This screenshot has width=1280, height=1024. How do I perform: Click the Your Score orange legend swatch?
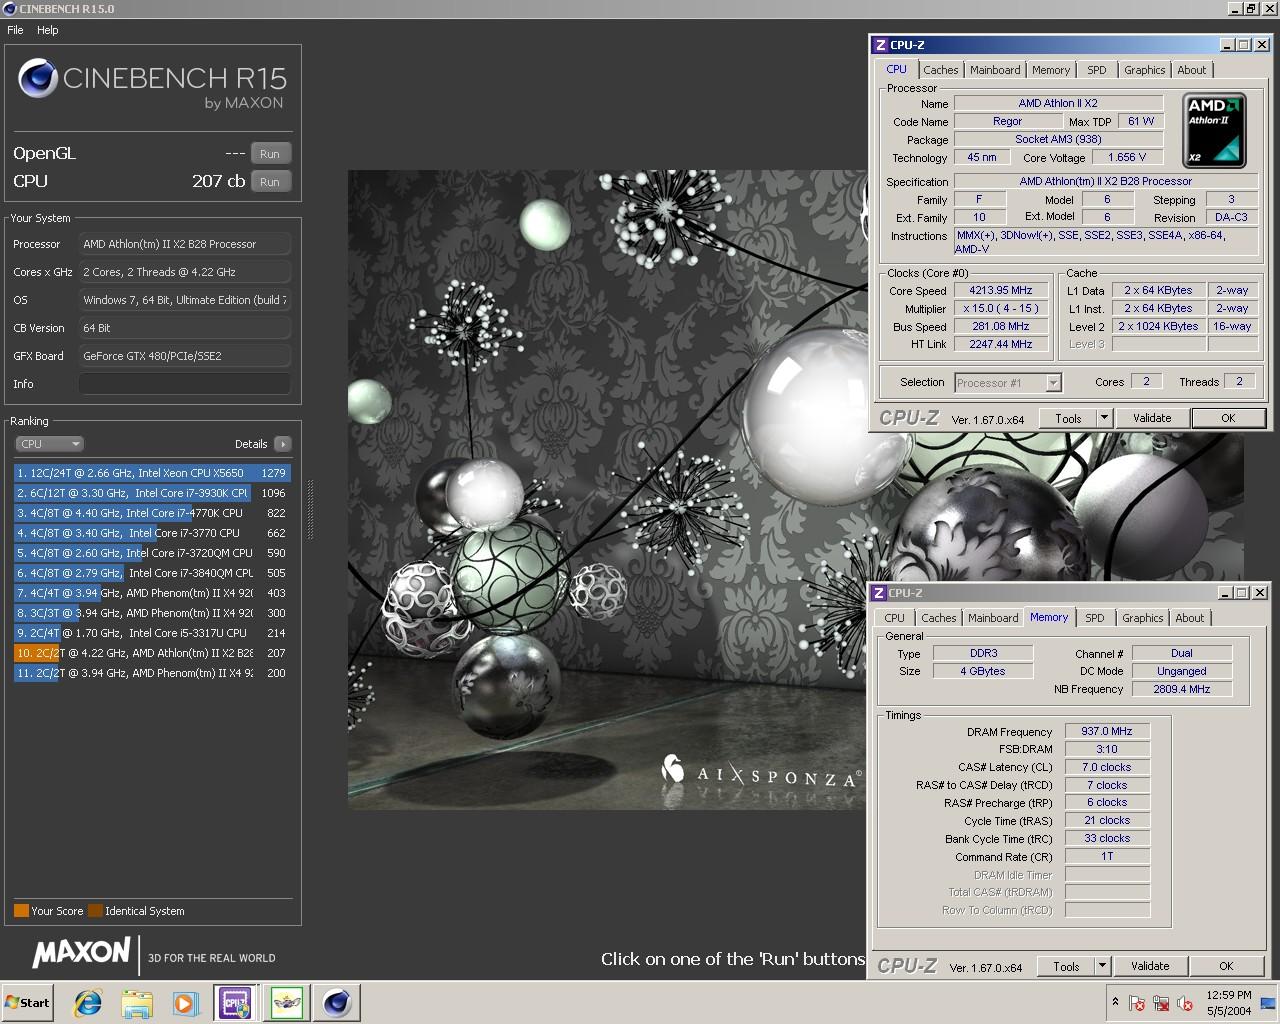tap(21, 911)
